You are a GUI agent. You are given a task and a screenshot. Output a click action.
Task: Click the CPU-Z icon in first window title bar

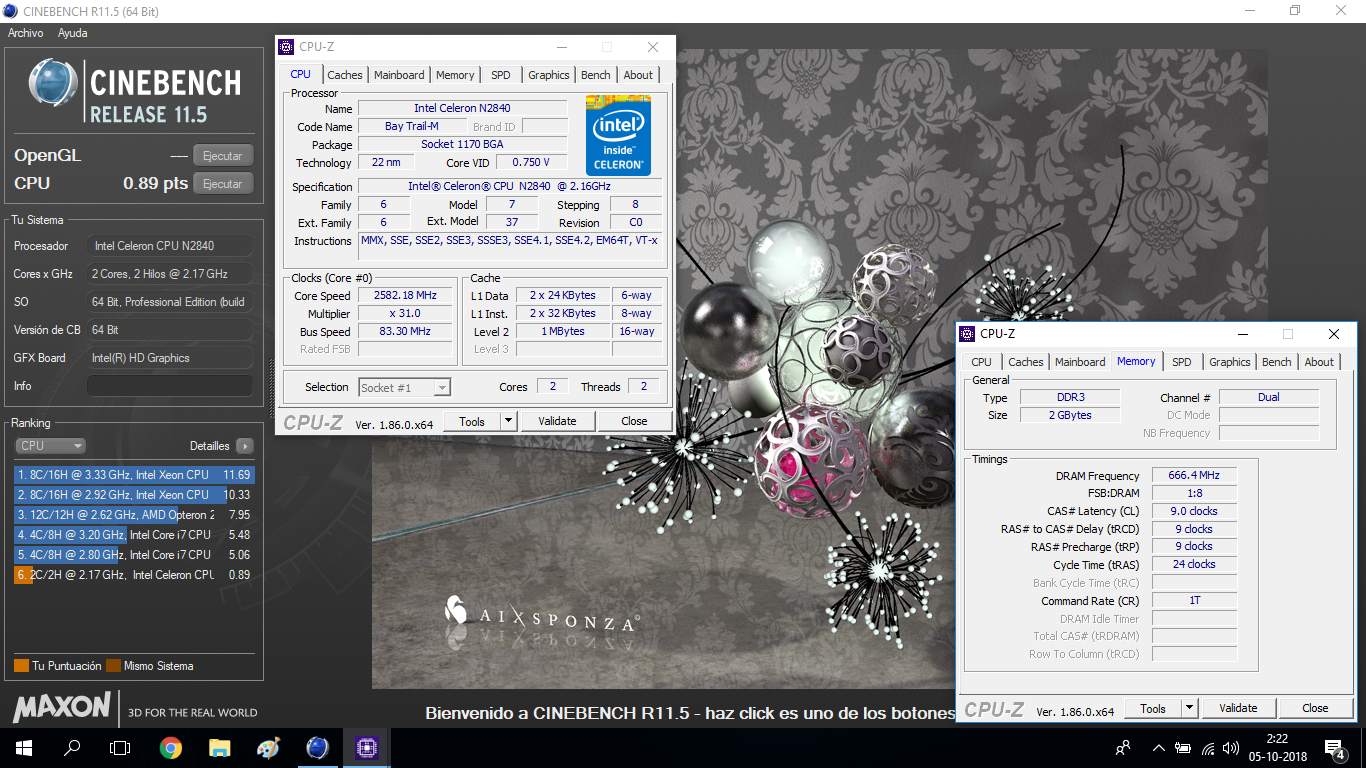coord(286,47)
